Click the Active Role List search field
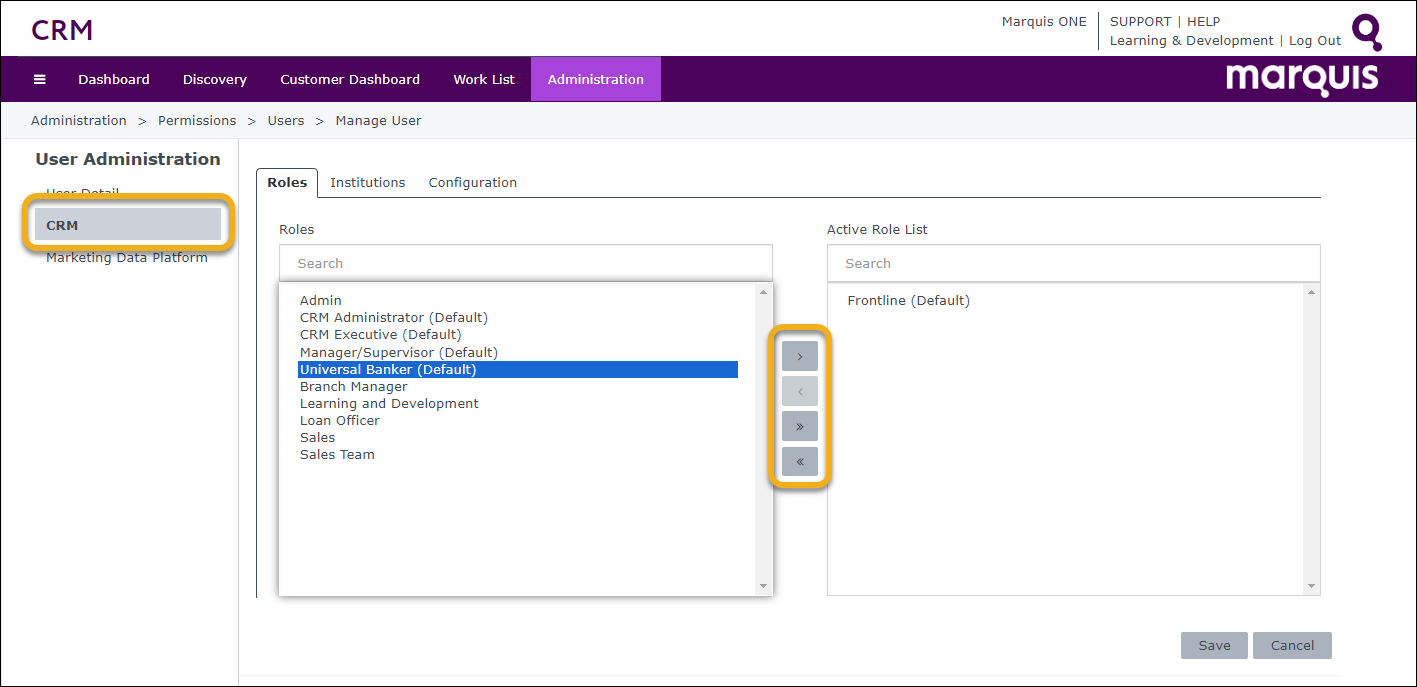Image resolution: width=1417 pixels, height=687 pixels. tap(1074, 263)
